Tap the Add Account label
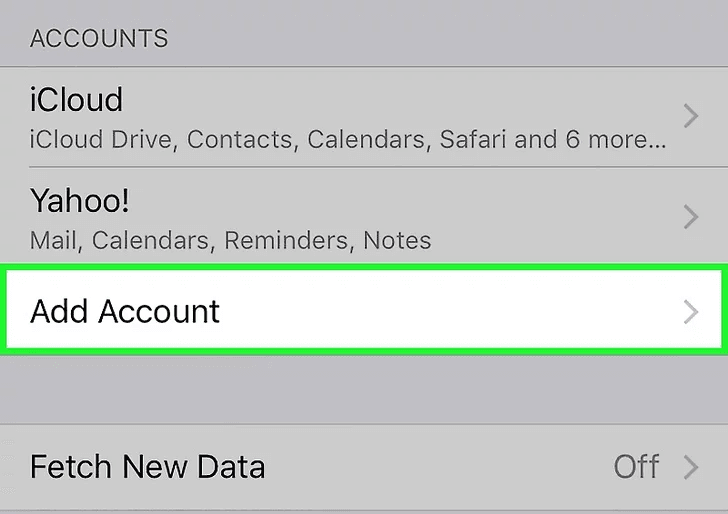Viewport: 728px width, 514px height. click(125, 311)
